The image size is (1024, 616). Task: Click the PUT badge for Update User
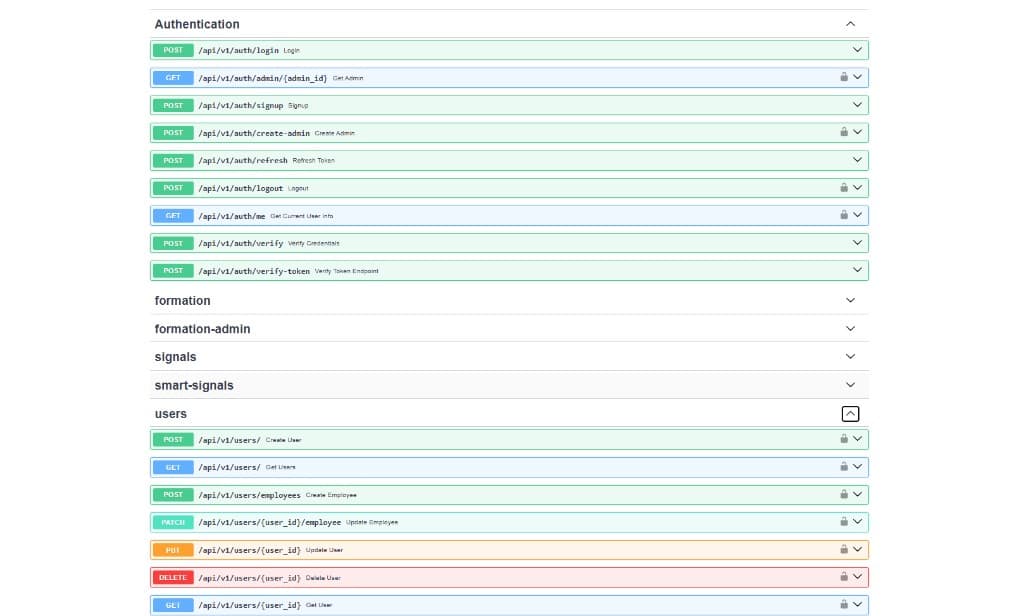173,550
